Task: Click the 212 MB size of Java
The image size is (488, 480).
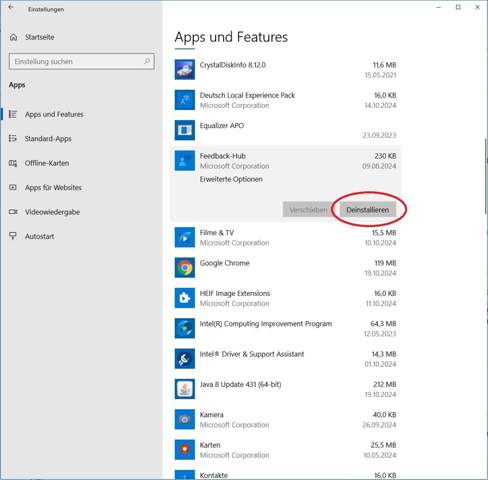Action: click(384, 384)
